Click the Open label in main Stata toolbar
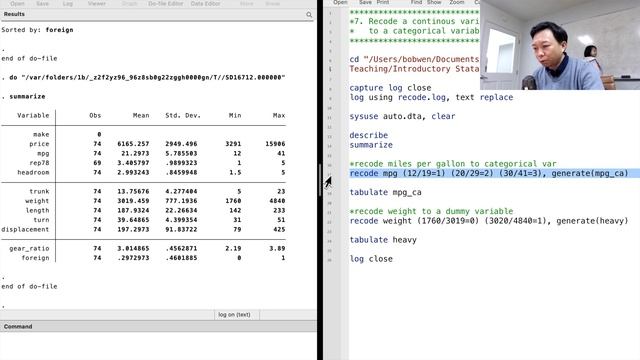 pos(17,3)
